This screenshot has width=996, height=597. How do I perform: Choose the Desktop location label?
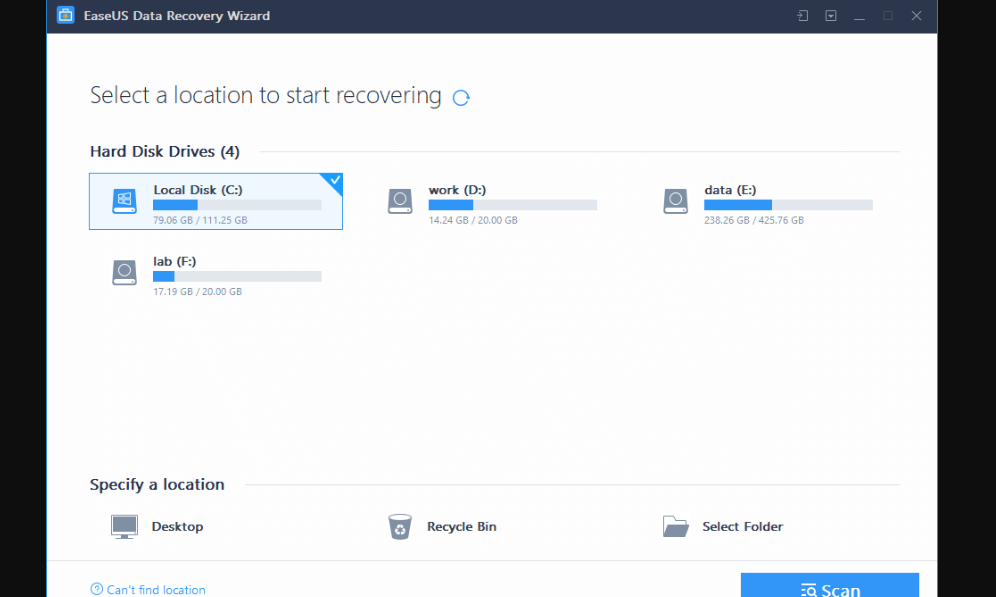[177, 527]
